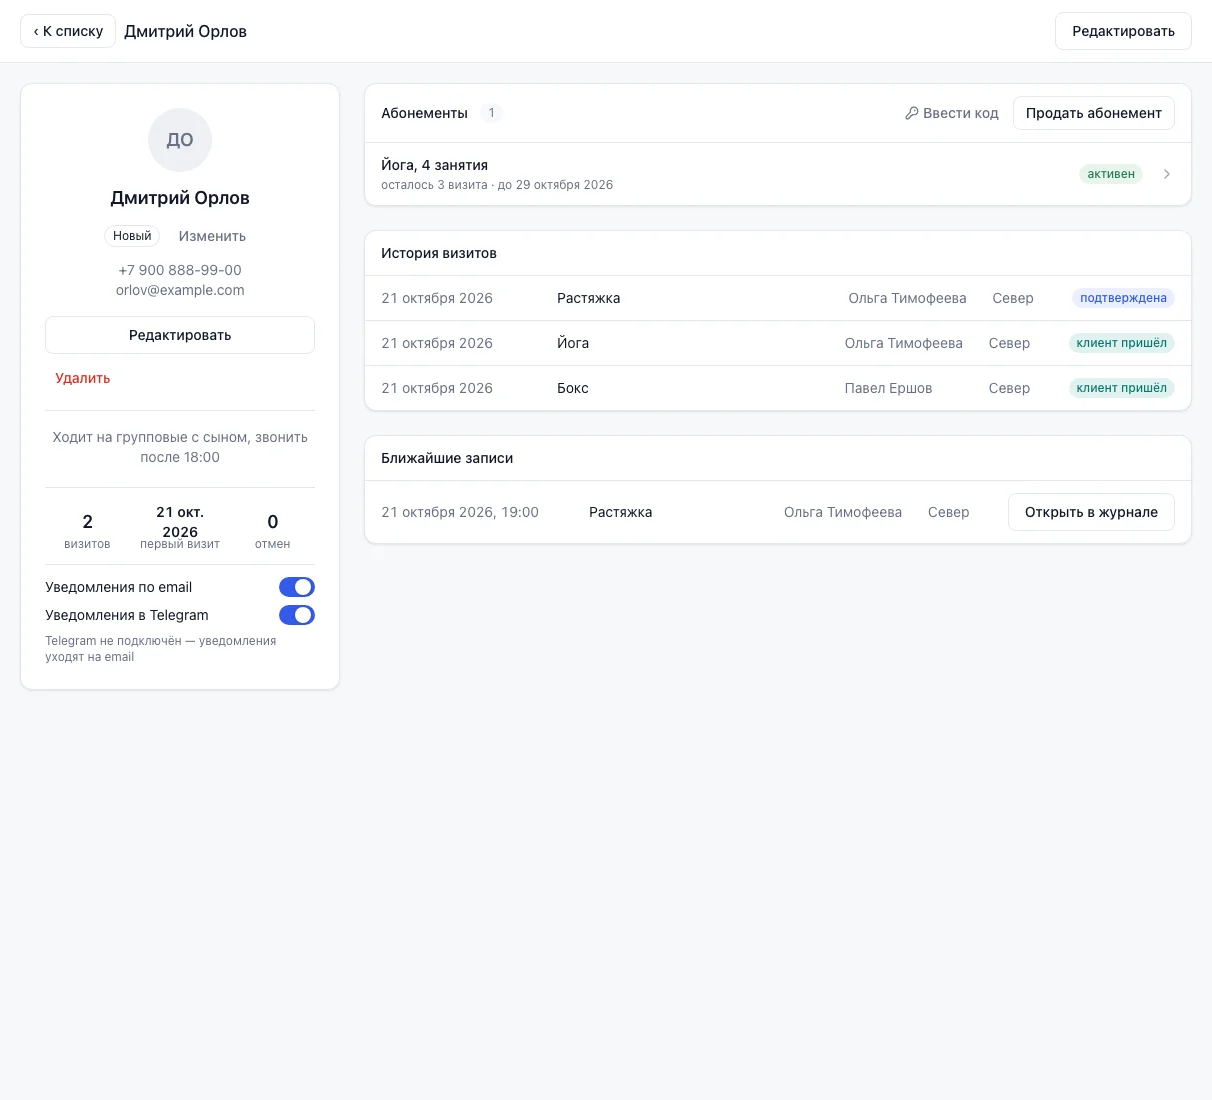Click the Ближайшие записи heading

point(447,458)
